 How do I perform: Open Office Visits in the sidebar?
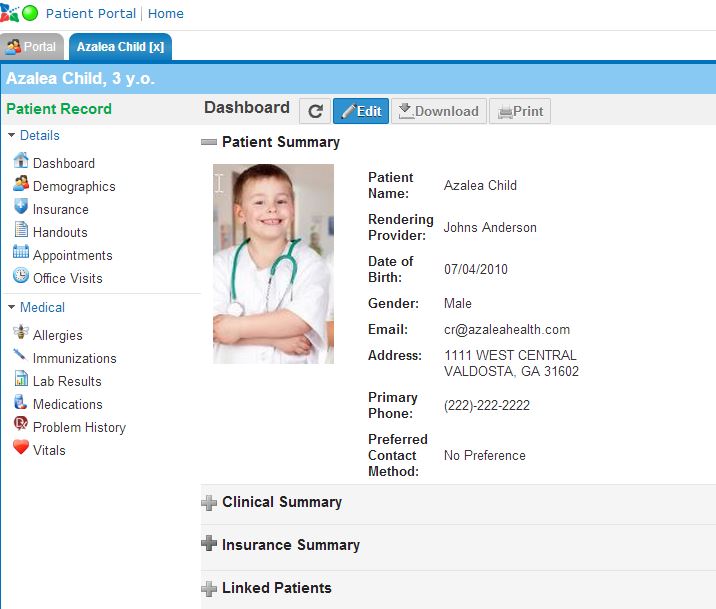[68, 278]
